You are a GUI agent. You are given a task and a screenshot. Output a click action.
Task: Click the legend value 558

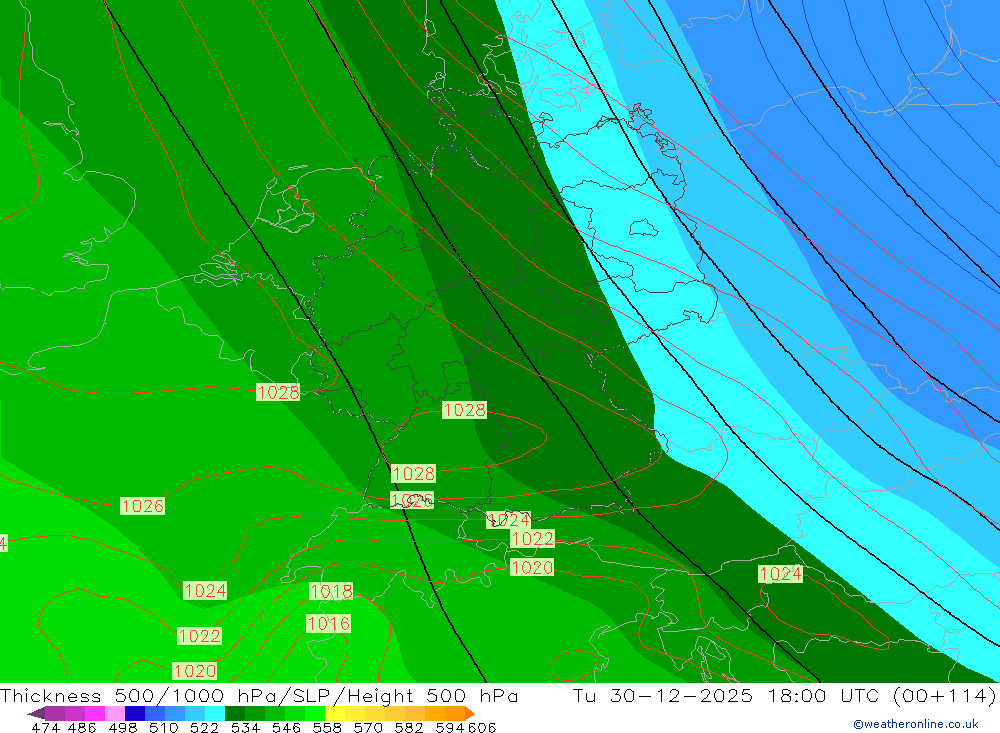tap(327, 728)
